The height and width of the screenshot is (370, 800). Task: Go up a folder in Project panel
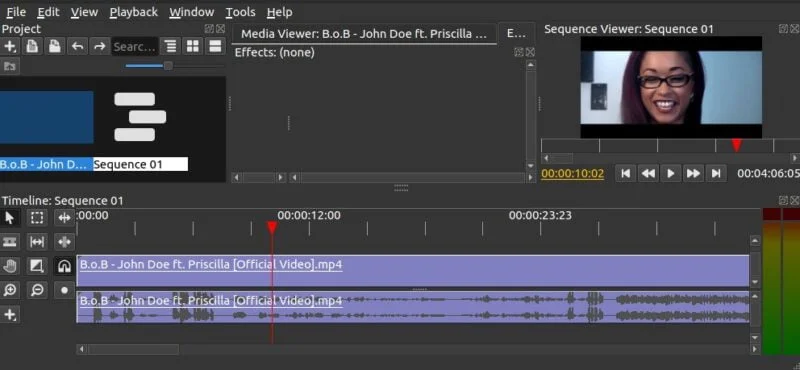(x=10, y=66)
